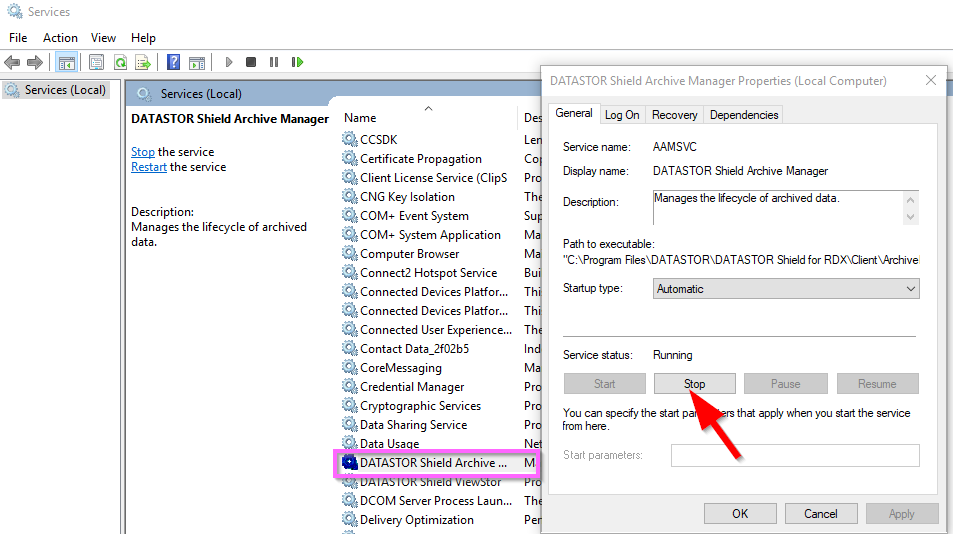The width and height of the screenshot is (953, 534).
Task: Open the View menu
Action: pos(103,38)
